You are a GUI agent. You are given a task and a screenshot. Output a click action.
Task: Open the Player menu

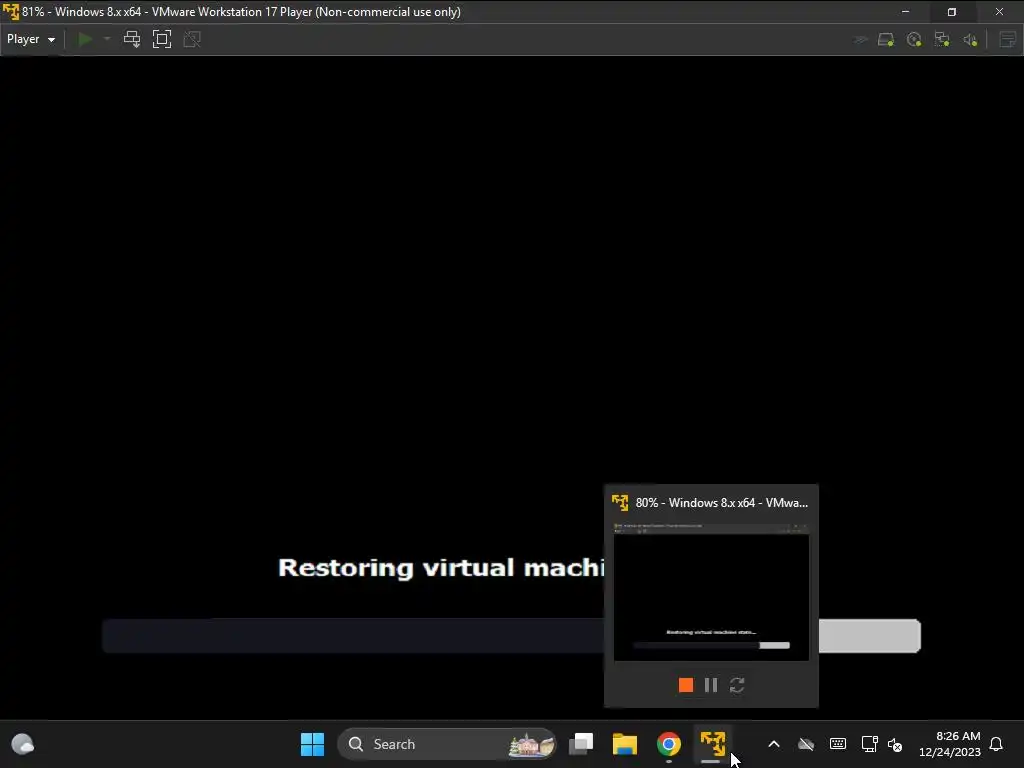[x=31, y=39]
